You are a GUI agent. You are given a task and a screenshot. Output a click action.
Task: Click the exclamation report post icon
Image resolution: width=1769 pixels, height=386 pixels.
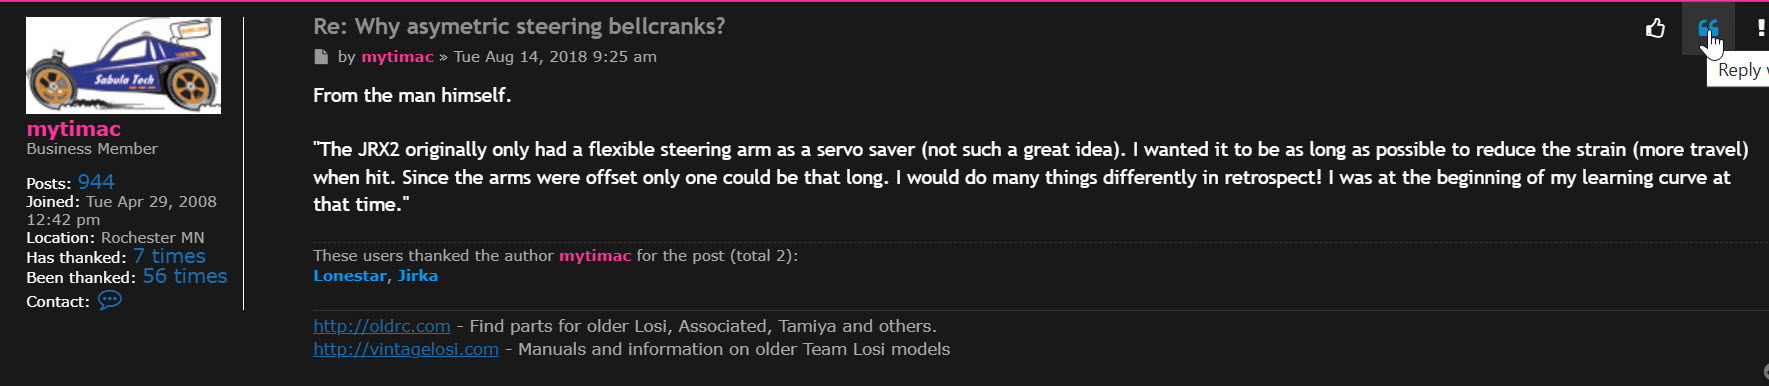click(x=1761, y=28)
